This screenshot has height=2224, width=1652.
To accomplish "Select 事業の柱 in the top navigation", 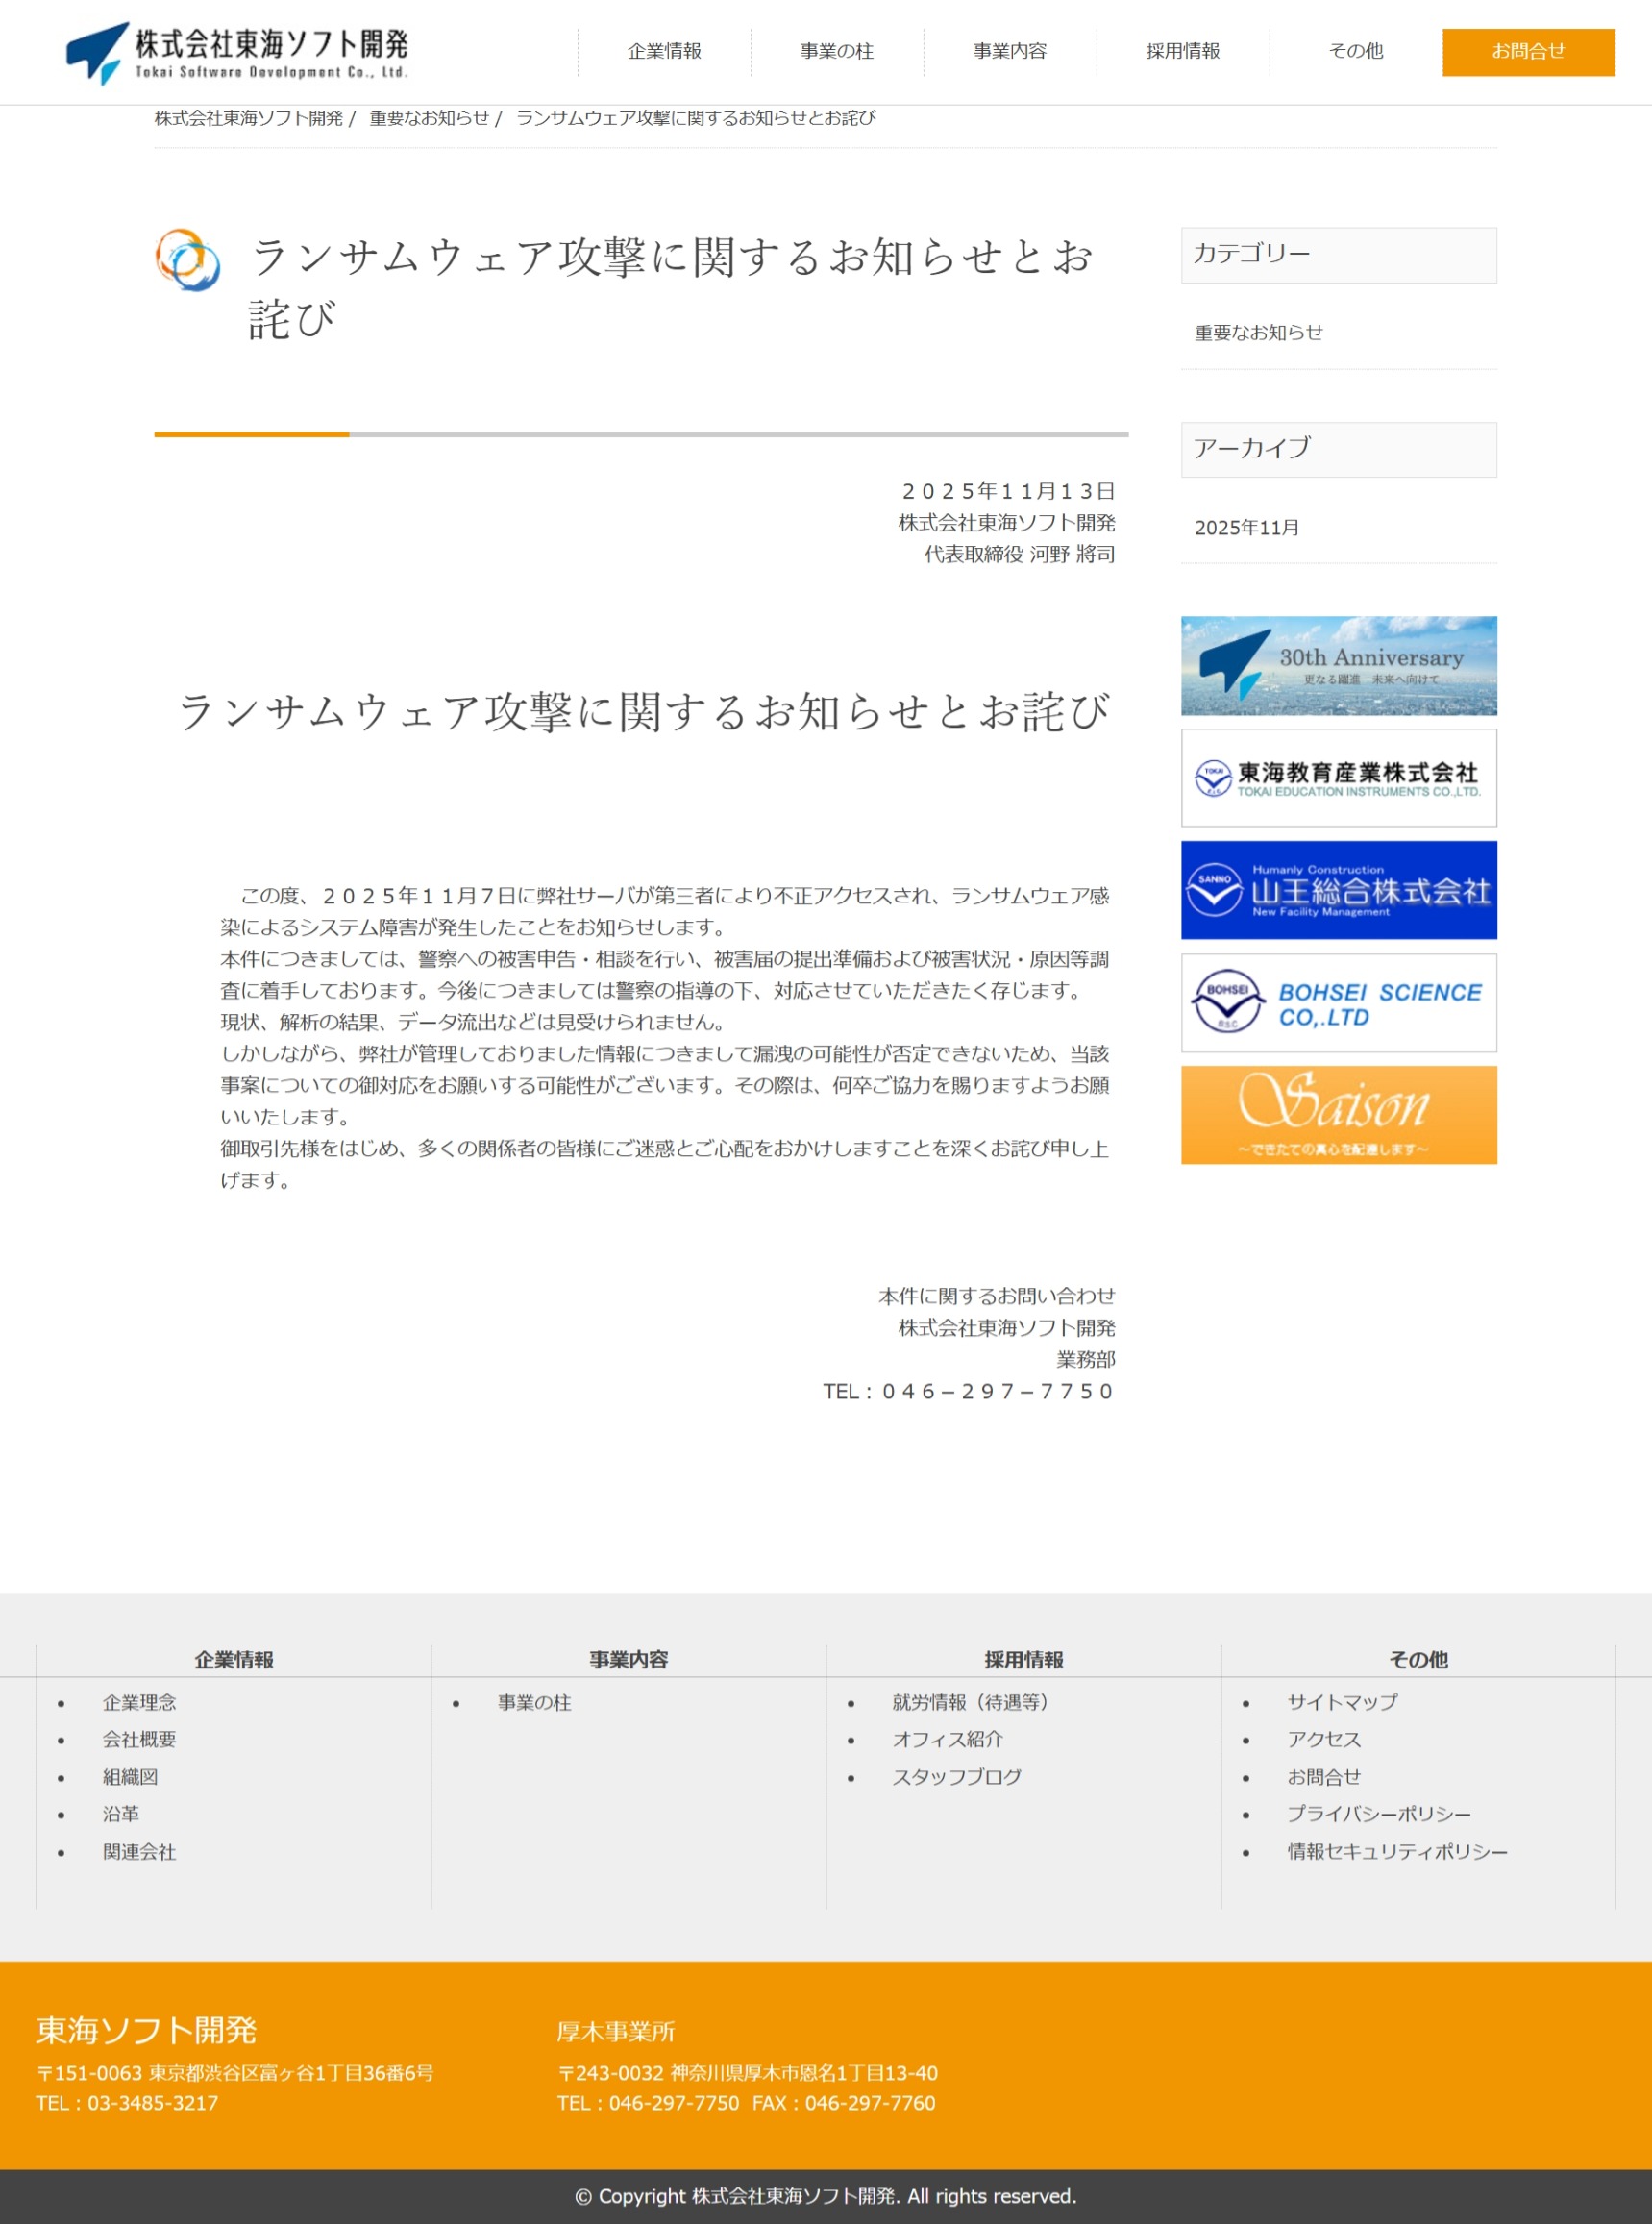I will (x=836, y=51).
